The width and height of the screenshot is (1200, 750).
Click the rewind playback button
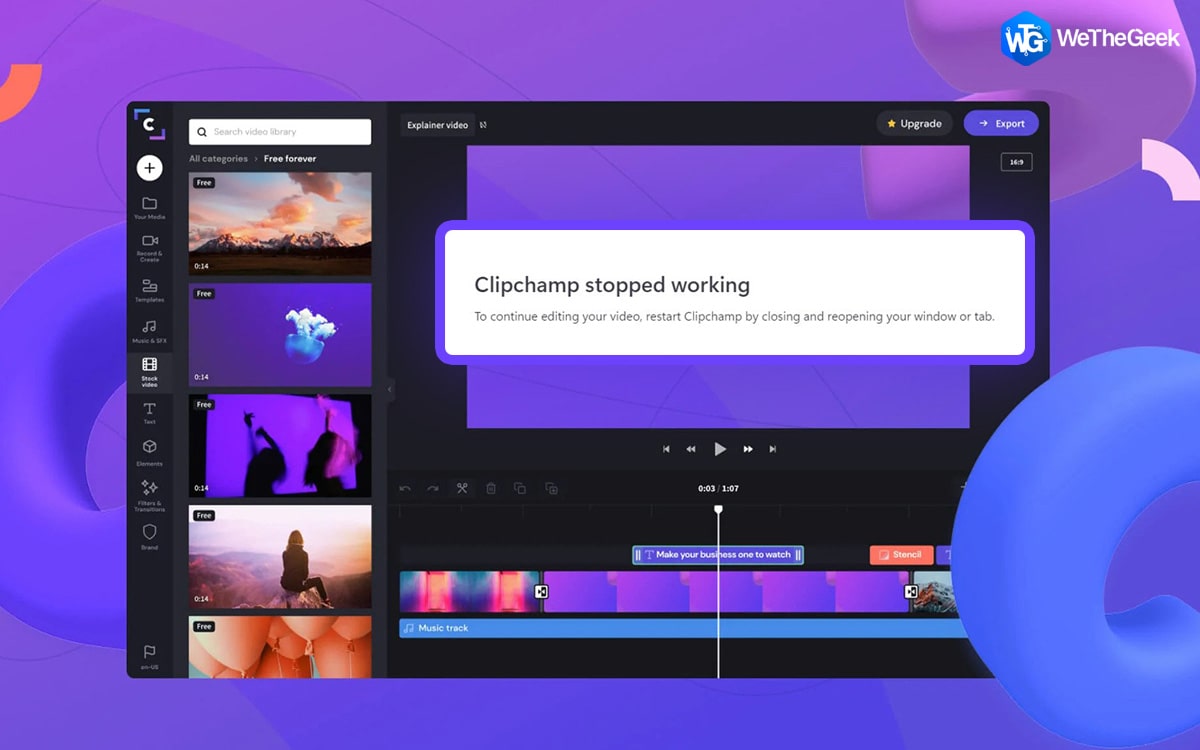pos(691,449)
